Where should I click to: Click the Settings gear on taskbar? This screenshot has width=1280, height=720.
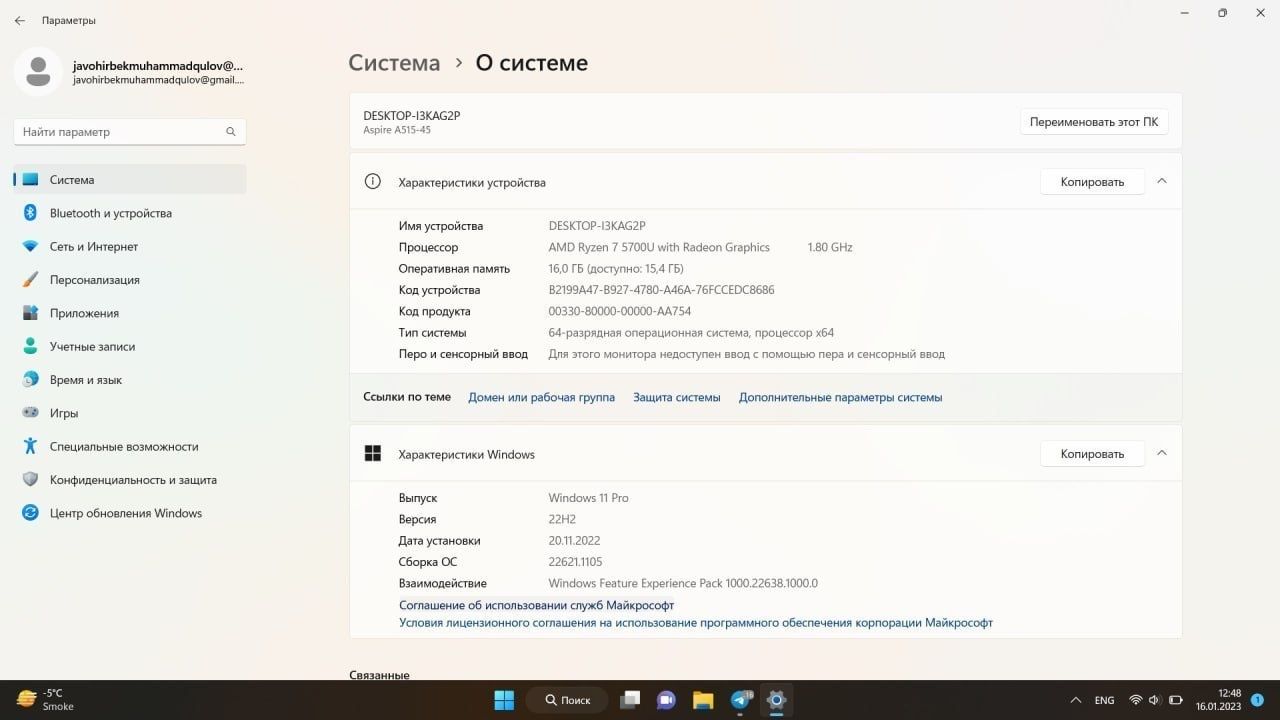776,699
